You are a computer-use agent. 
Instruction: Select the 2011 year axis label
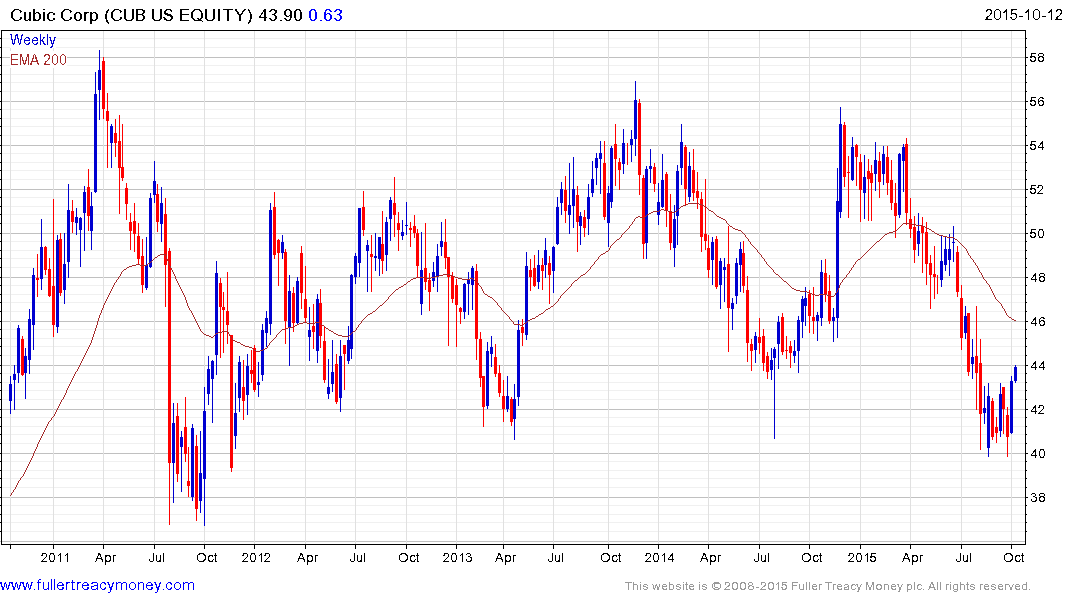click(x=55, y=557)
